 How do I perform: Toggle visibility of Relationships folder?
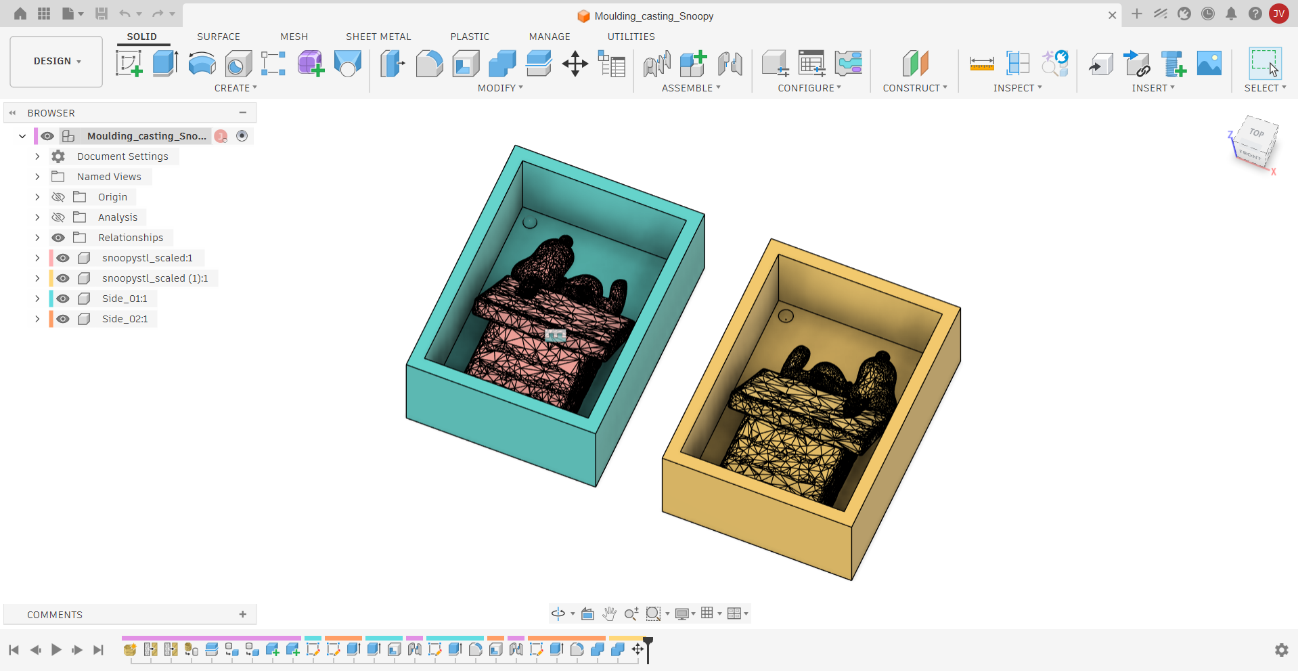click(x=58, y=238)
